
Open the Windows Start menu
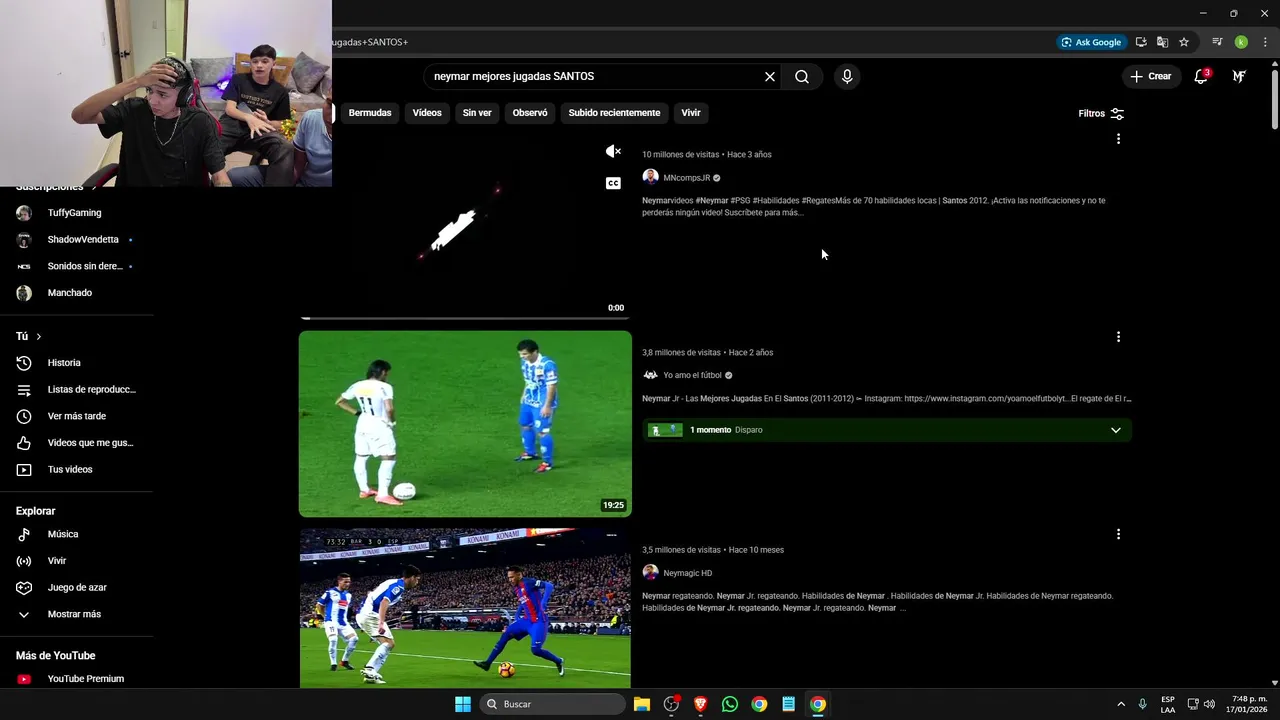[463, 704]
